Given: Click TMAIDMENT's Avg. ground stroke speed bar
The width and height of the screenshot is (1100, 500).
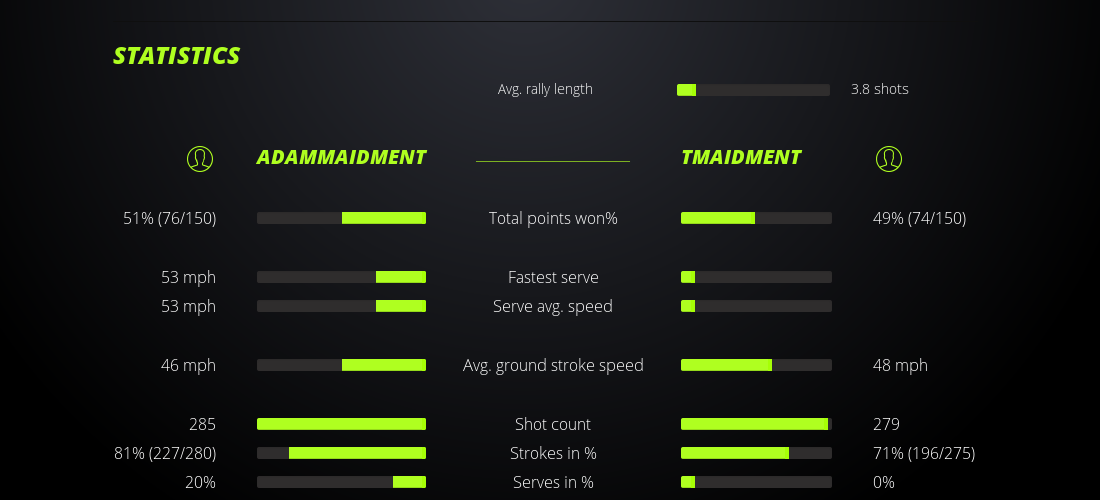Looking at the screenshot, I should pyautogui.click(x=756, y=365).
